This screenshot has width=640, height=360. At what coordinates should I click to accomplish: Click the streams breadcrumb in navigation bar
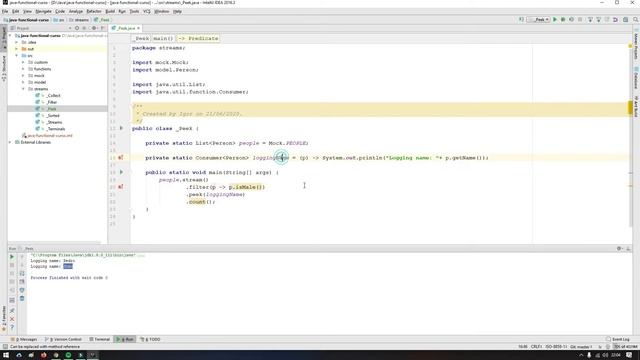(x=79, y=20)
